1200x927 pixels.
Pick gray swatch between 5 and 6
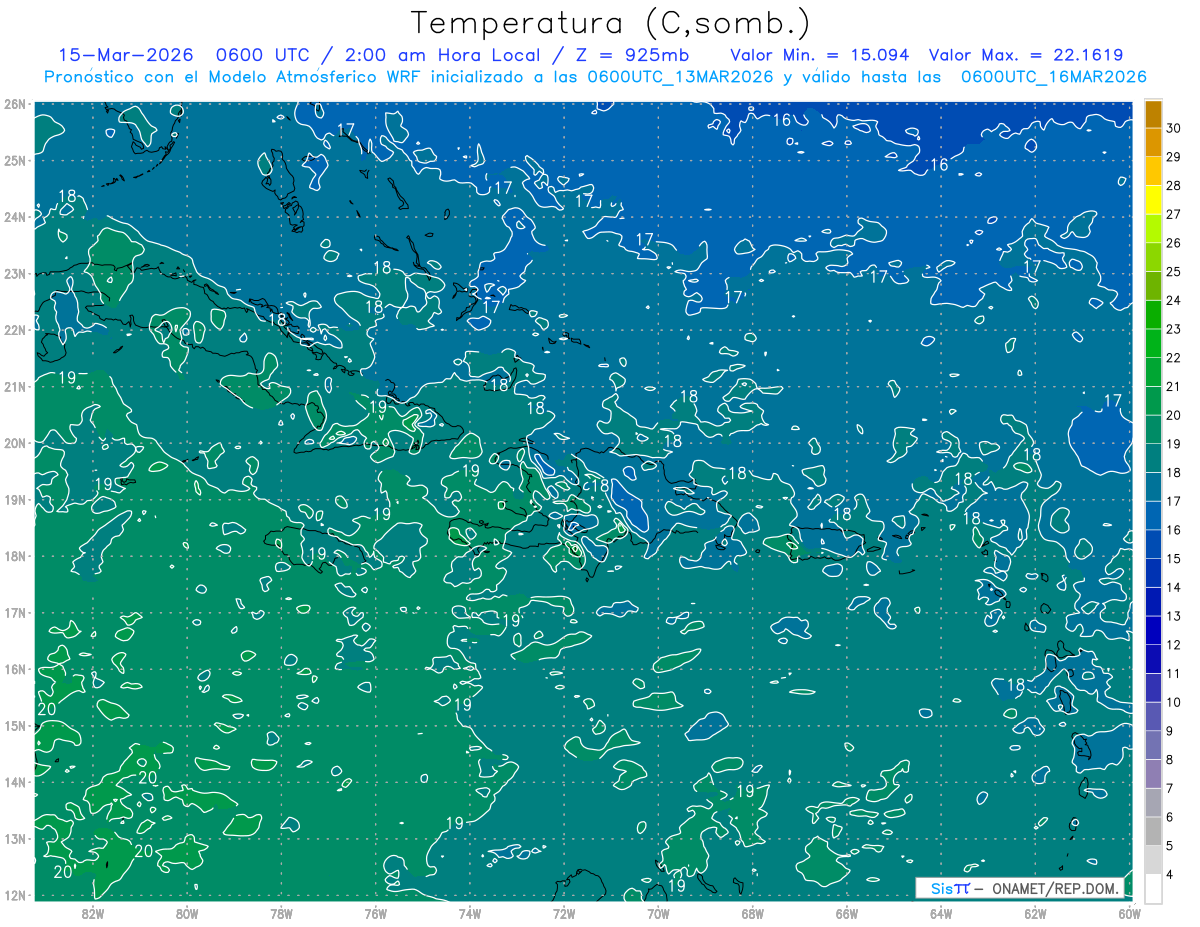click(x=1152, y=831)
